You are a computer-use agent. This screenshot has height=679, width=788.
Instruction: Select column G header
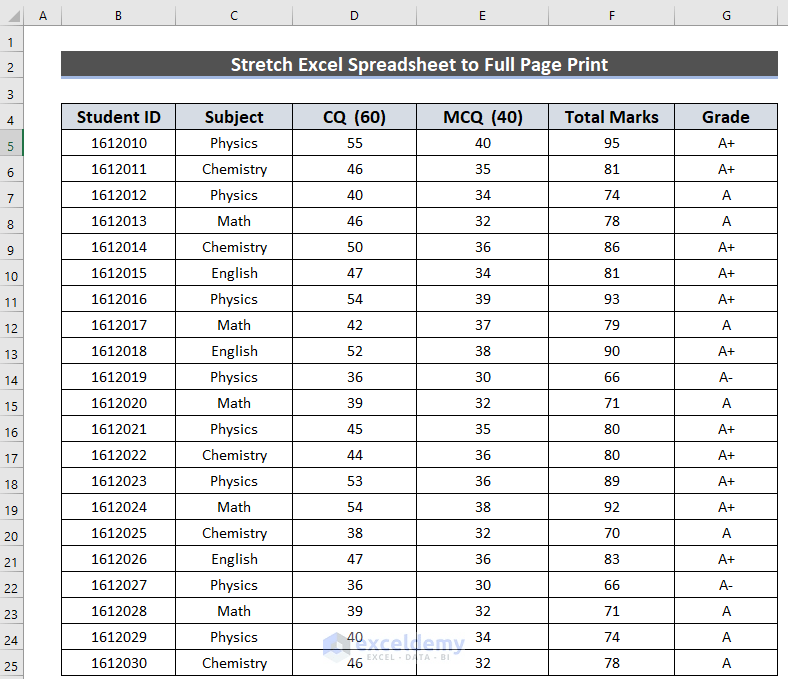(x=726, y=16)
